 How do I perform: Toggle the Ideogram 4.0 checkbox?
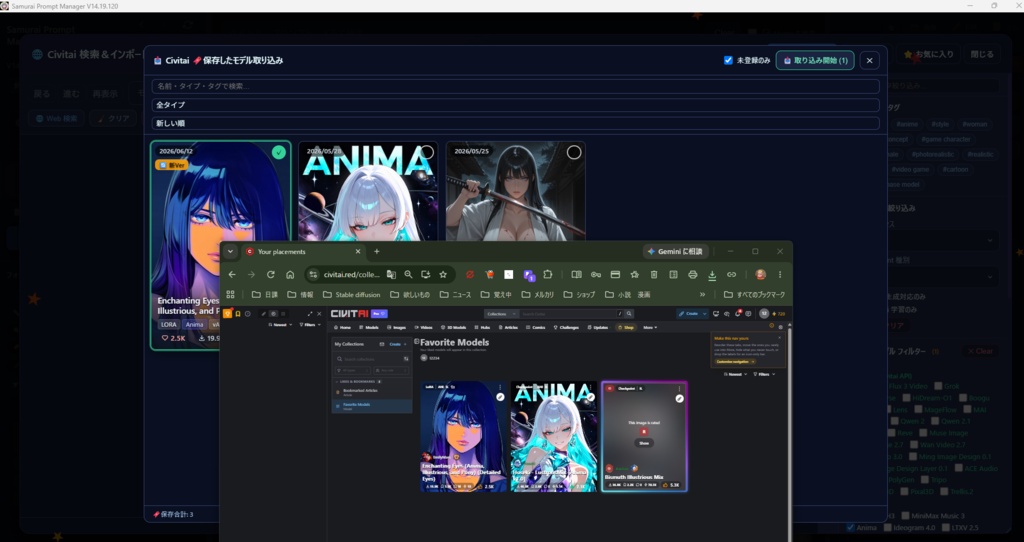tap(889, 528)
